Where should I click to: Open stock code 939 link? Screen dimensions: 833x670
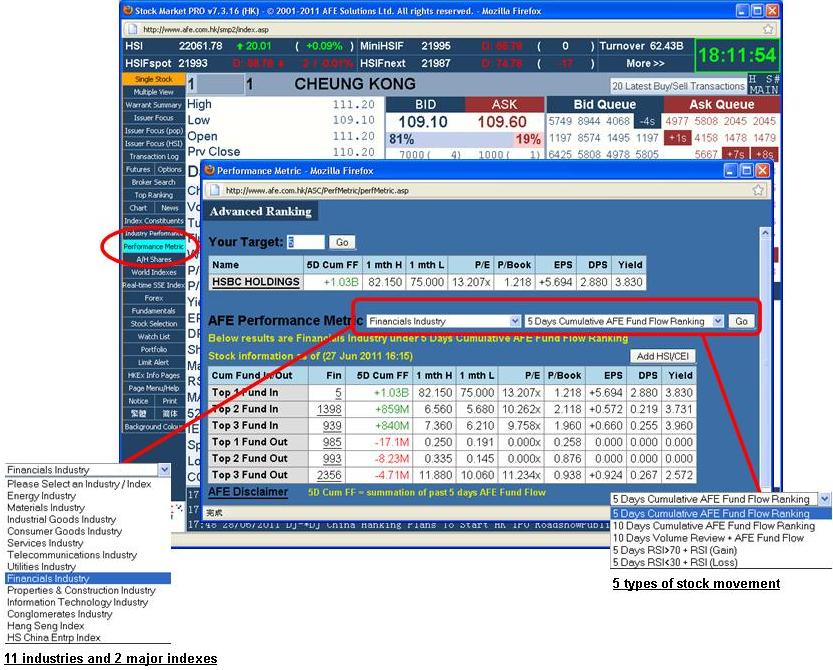[x=332, y=425]
